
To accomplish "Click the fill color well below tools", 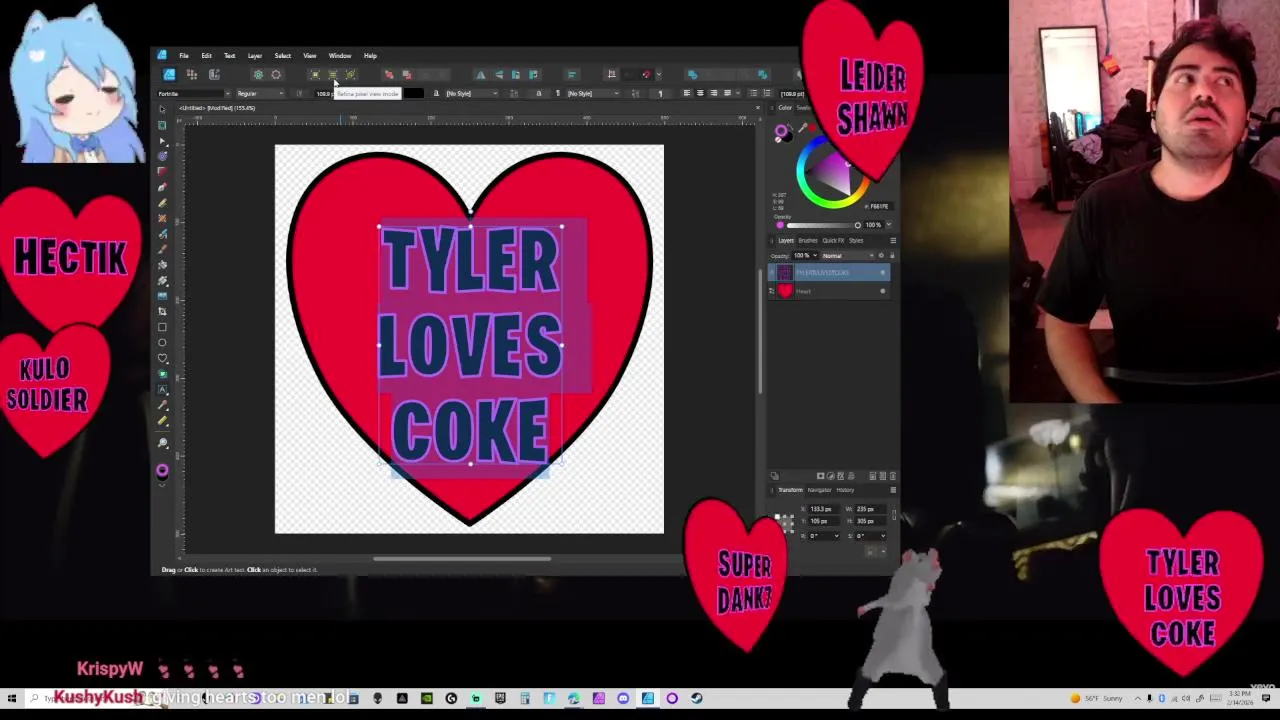I will (162, 471).
